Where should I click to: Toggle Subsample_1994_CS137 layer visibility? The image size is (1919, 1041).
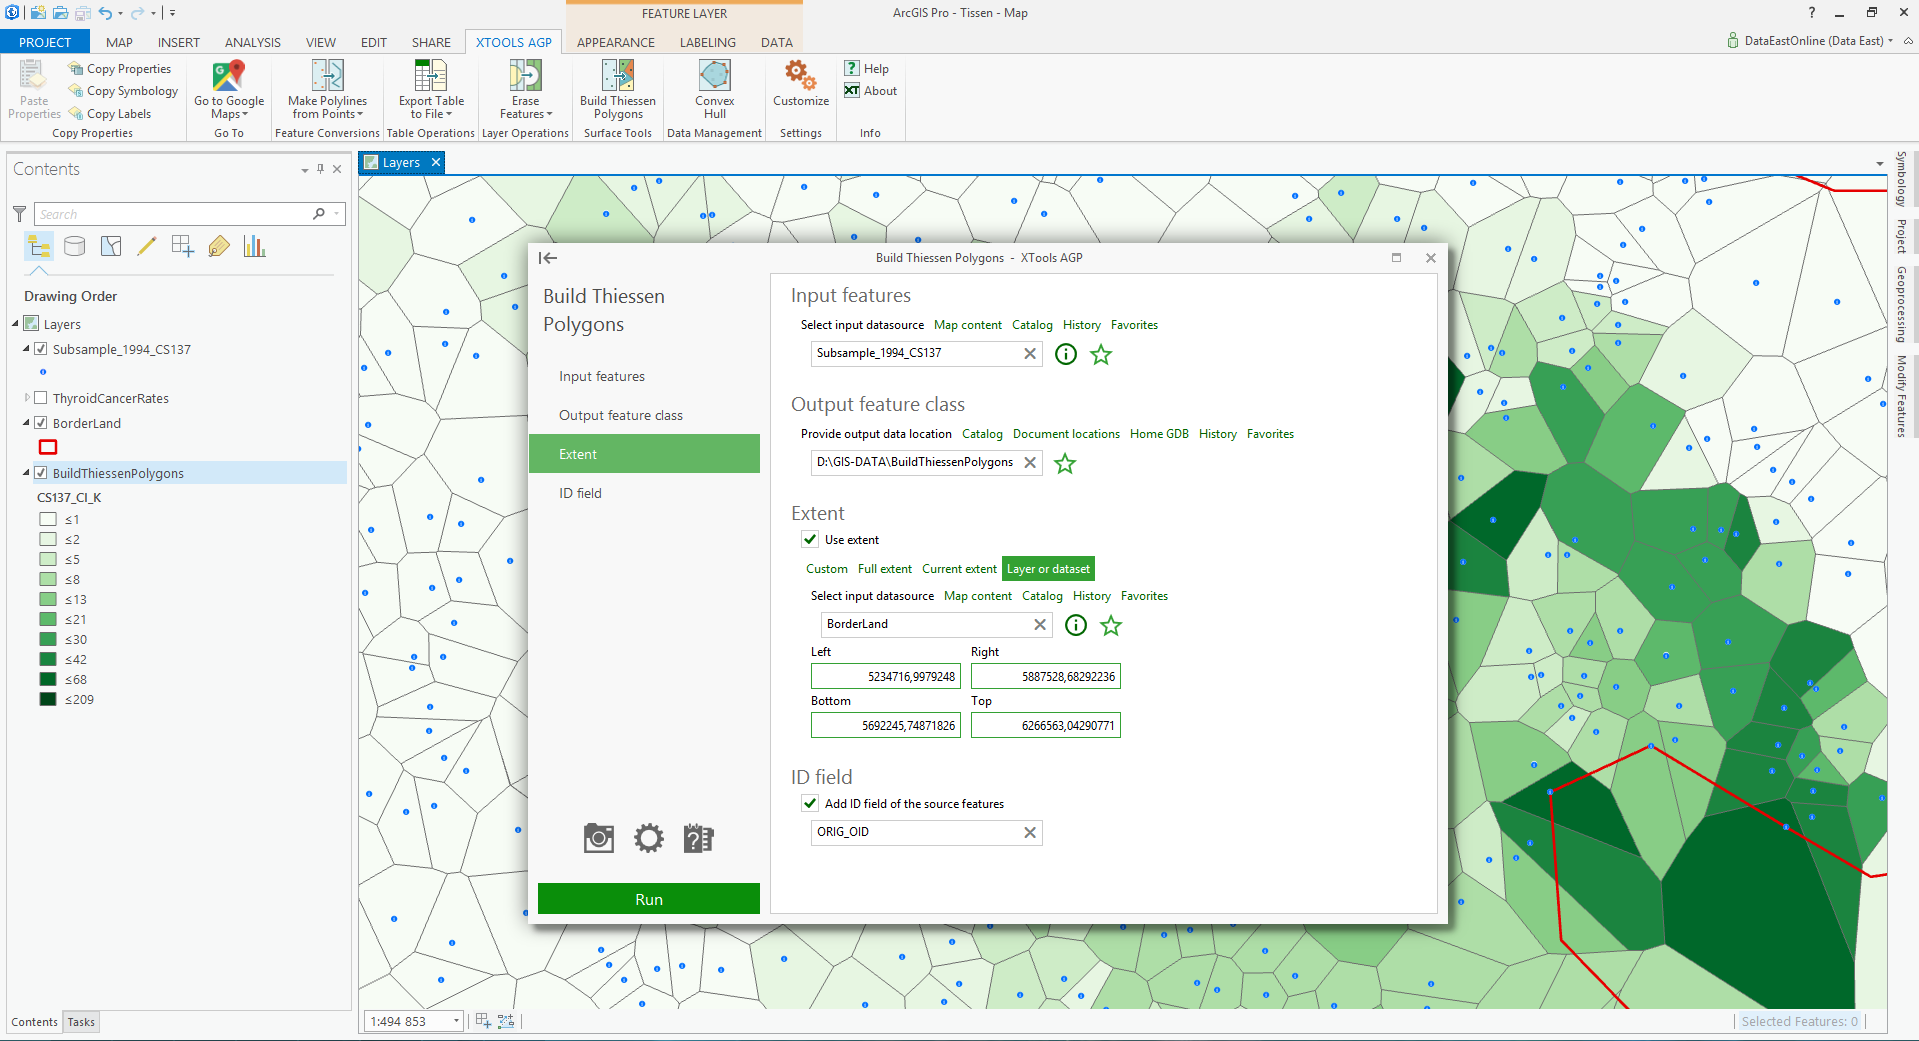click(41, 349)
